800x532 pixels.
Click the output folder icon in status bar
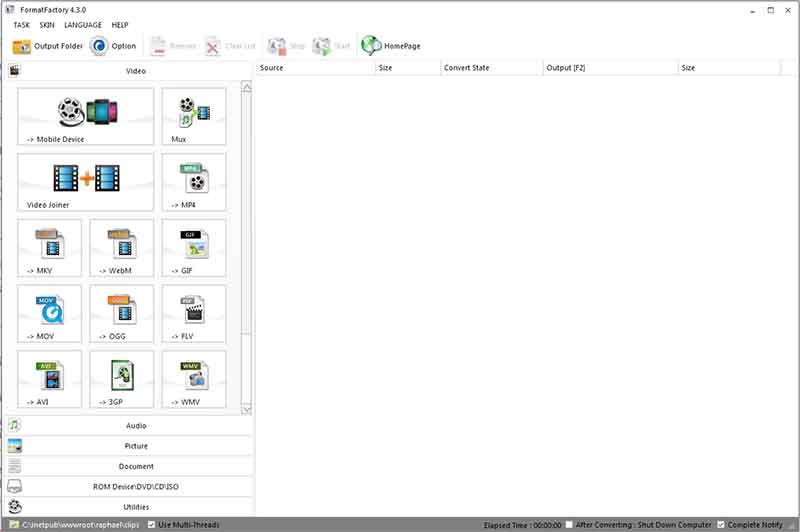point(14,524)
